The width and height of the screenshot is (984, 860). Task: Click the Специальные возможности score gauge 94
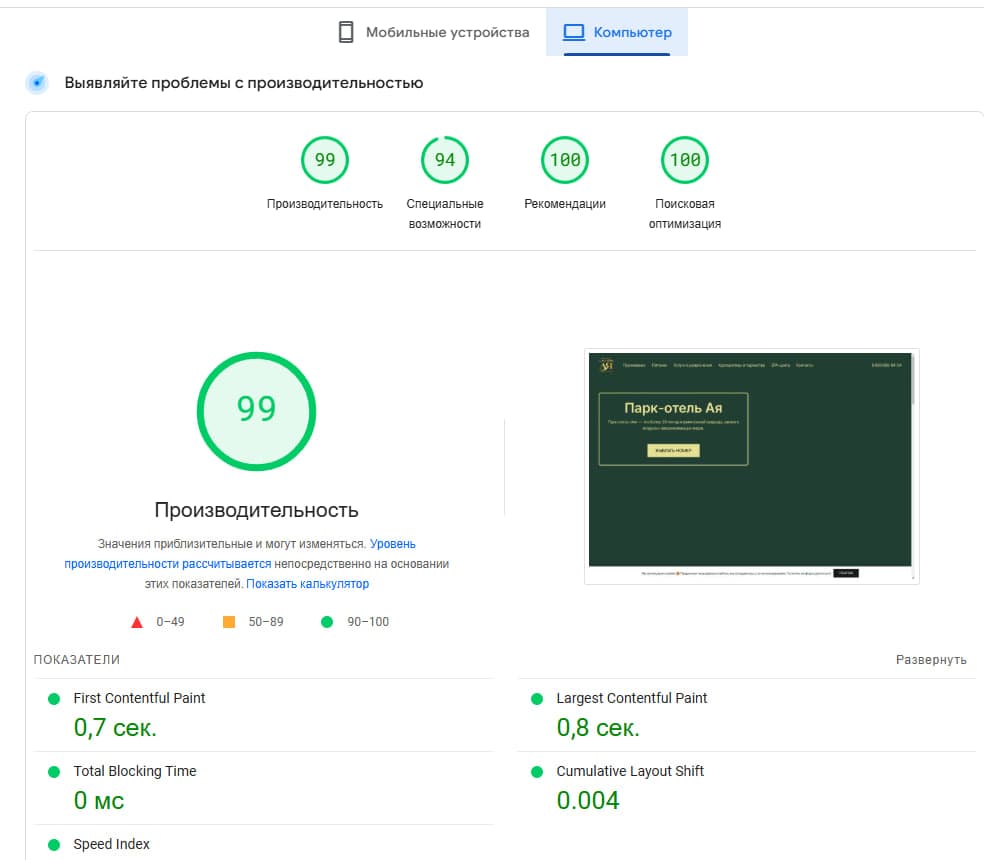(x=445, y=160)
